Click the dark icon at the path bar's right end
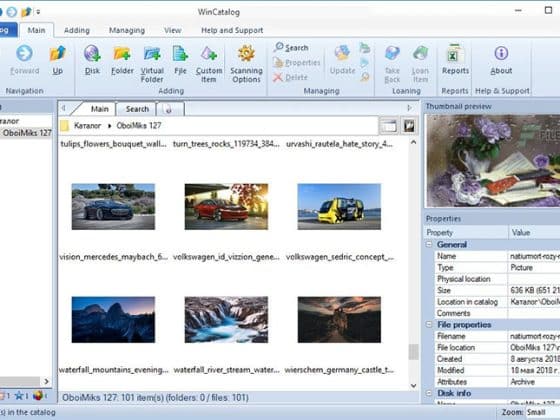This screenshot has height=420, width=560. [409, 126]
